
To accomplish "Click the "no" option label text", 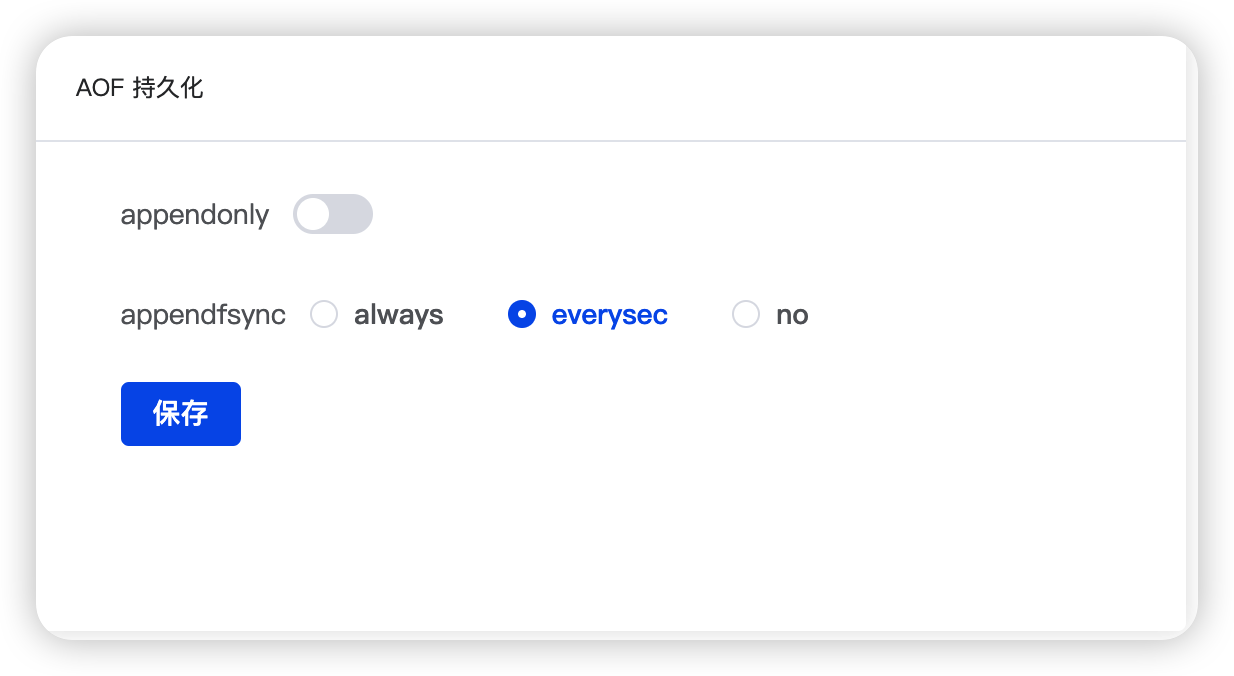I will (792, 315).
